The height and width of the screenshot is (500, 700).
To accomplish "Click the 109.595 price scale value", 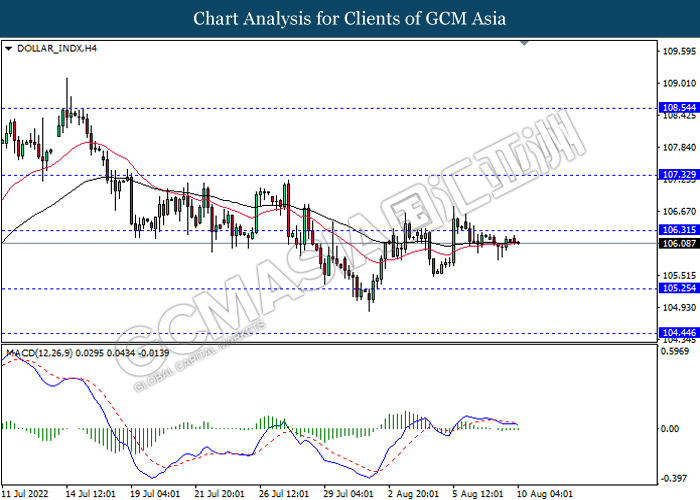I will pyautogui.click(x=679, y=52).
